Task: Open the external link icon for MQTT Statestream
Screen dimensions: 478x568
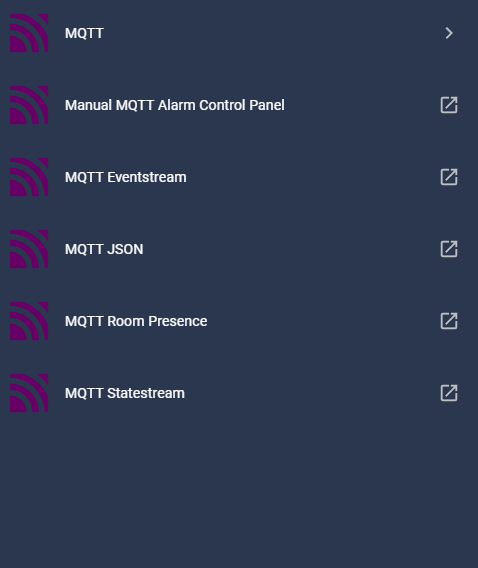Action: coord(449,393)
